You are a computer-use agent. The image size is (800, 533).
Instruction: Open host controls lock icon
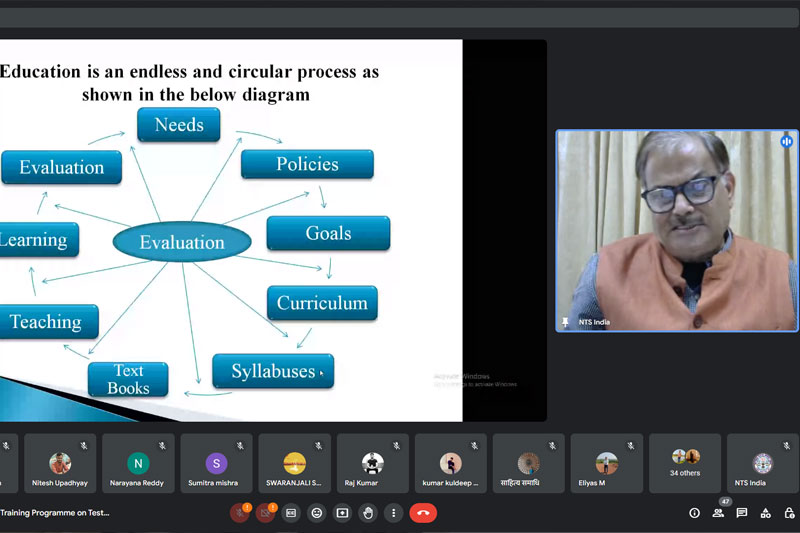click(789, 513)
